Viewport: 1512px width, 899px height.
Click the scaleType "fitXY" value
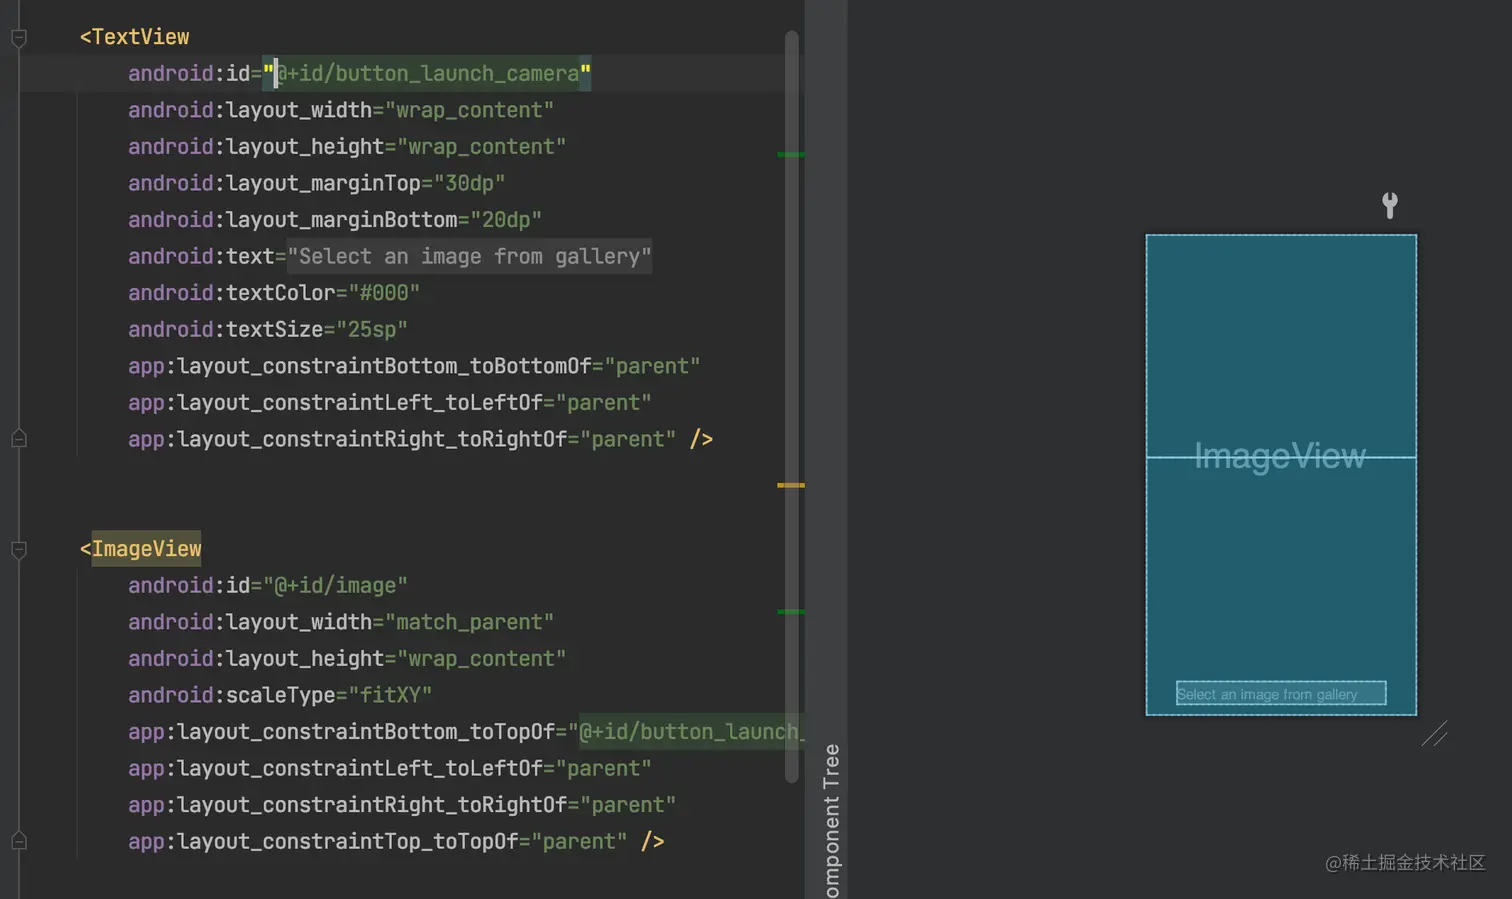[x=390, y=696]
